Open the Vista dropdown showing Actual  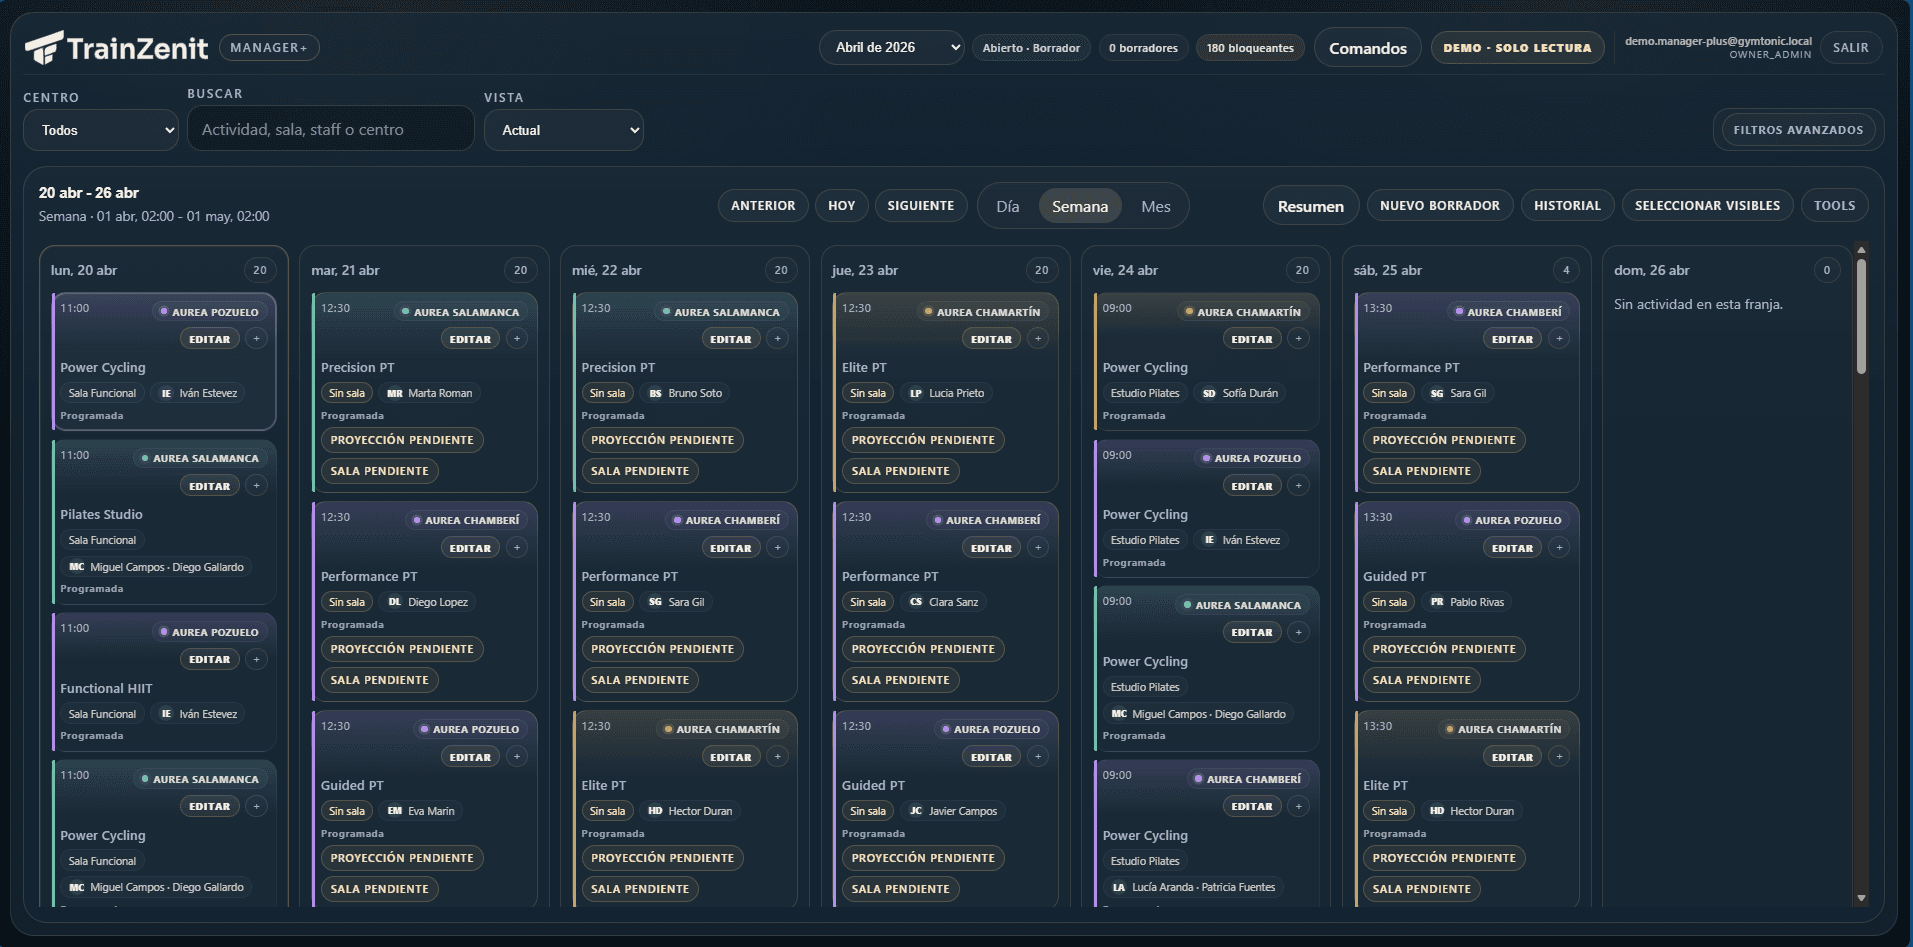pyautogui.click(x=564, y=130)
